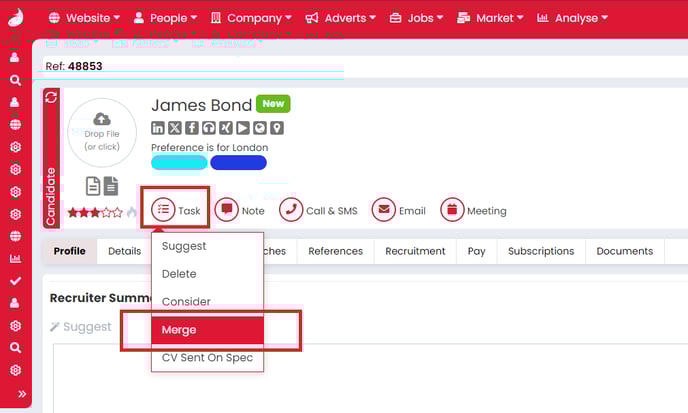Image resolution: width=688 pixels, height=413 pixels.
Task: Click the Meeting calendar icon
Action: click(452, 210)
